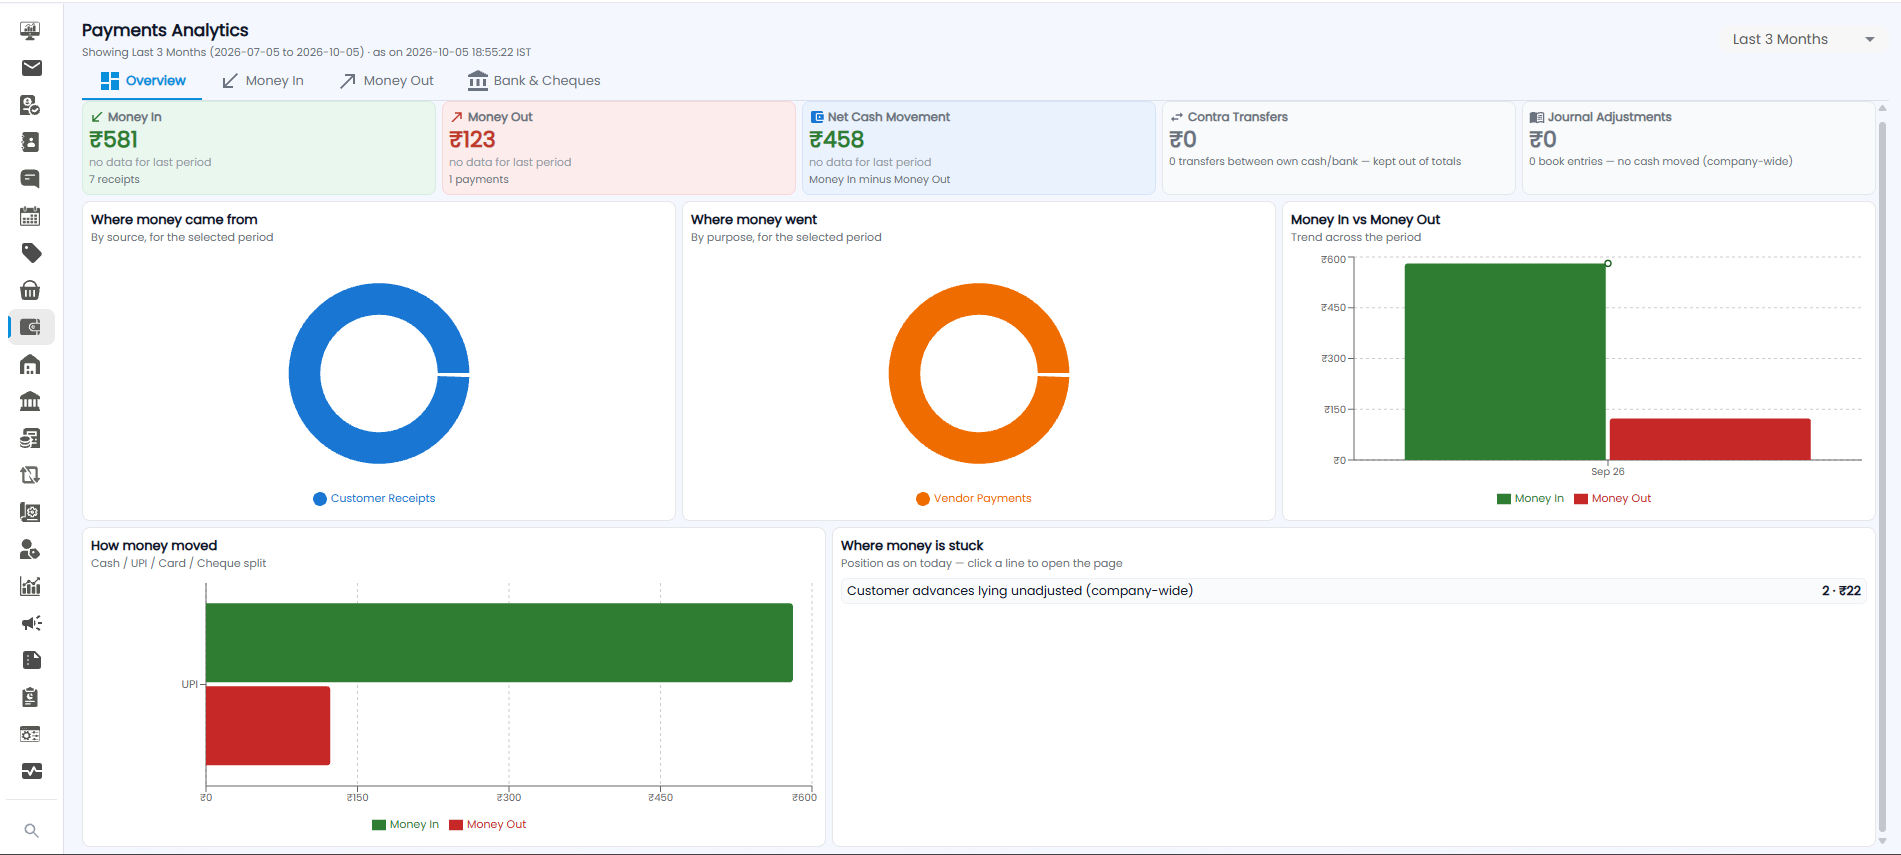Switch to the Bank & Cheques tab
Viewport: 1901px width, 855px height.
click(x=534, y=81)
